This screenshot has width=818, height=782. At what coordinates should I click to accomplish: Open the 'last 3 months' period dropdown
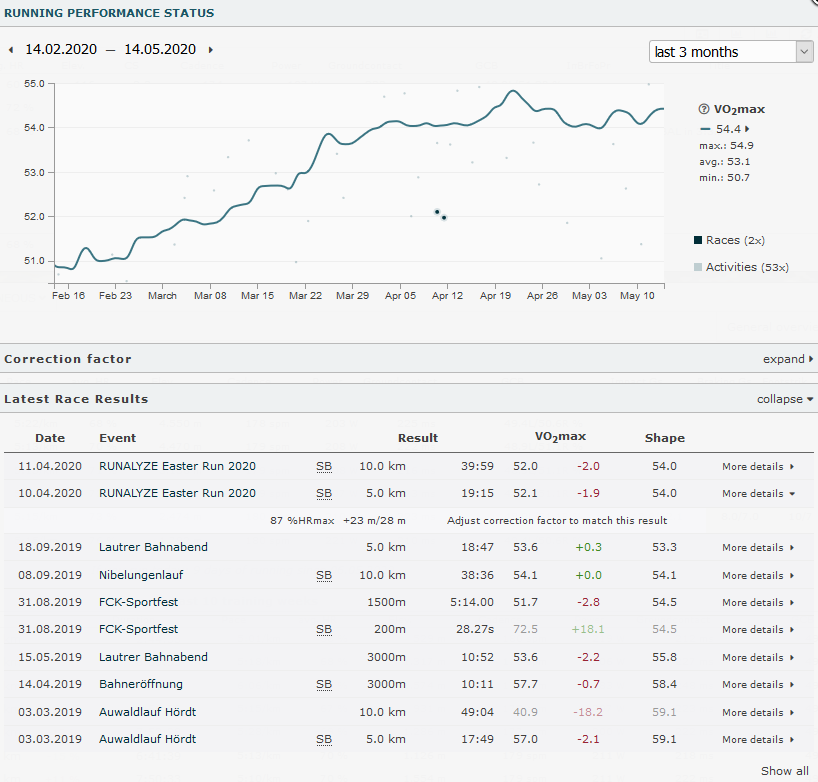click(730, 52)
